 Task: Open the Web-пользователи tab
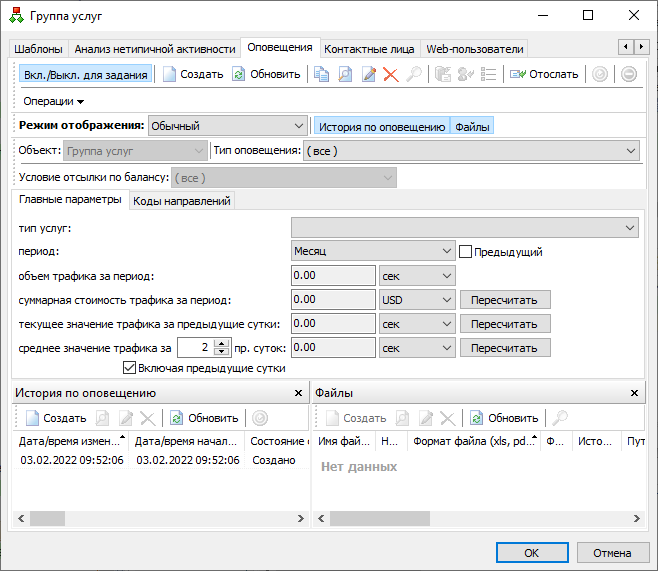pyautogui.click(x=475, y=49)
